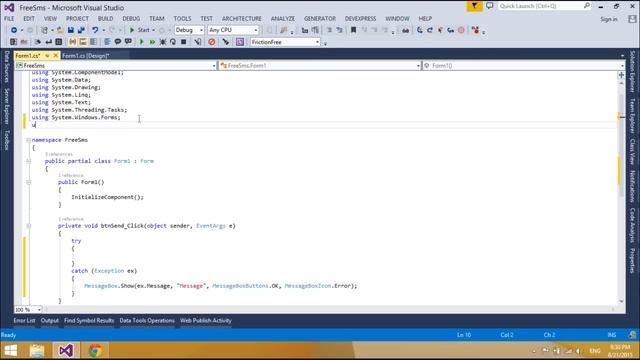Click the Navigate Backward toolbar icon
Image resolution: width=640 pixels, height=360 pixels.
[13, 30]
